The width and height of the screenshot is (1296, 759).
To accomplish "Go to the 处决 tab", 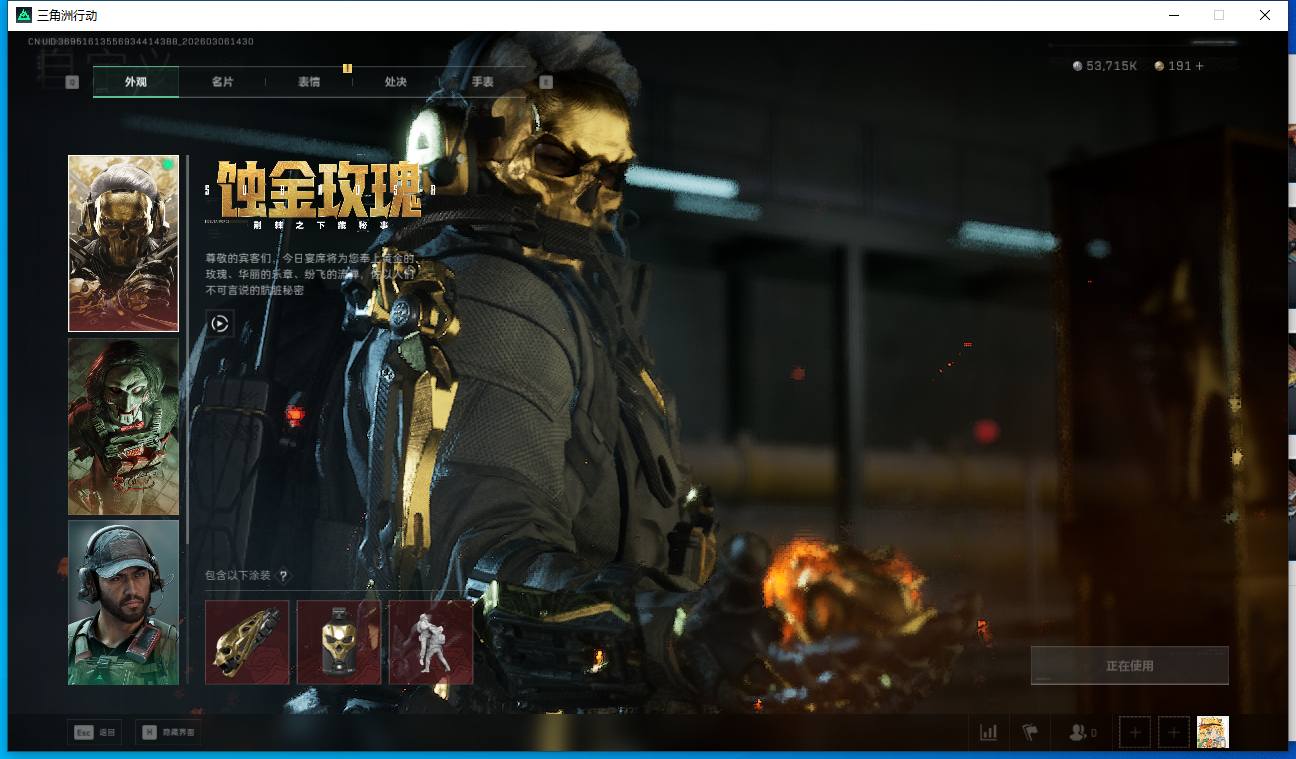I will pyautogui.click(x=396, y=82).
